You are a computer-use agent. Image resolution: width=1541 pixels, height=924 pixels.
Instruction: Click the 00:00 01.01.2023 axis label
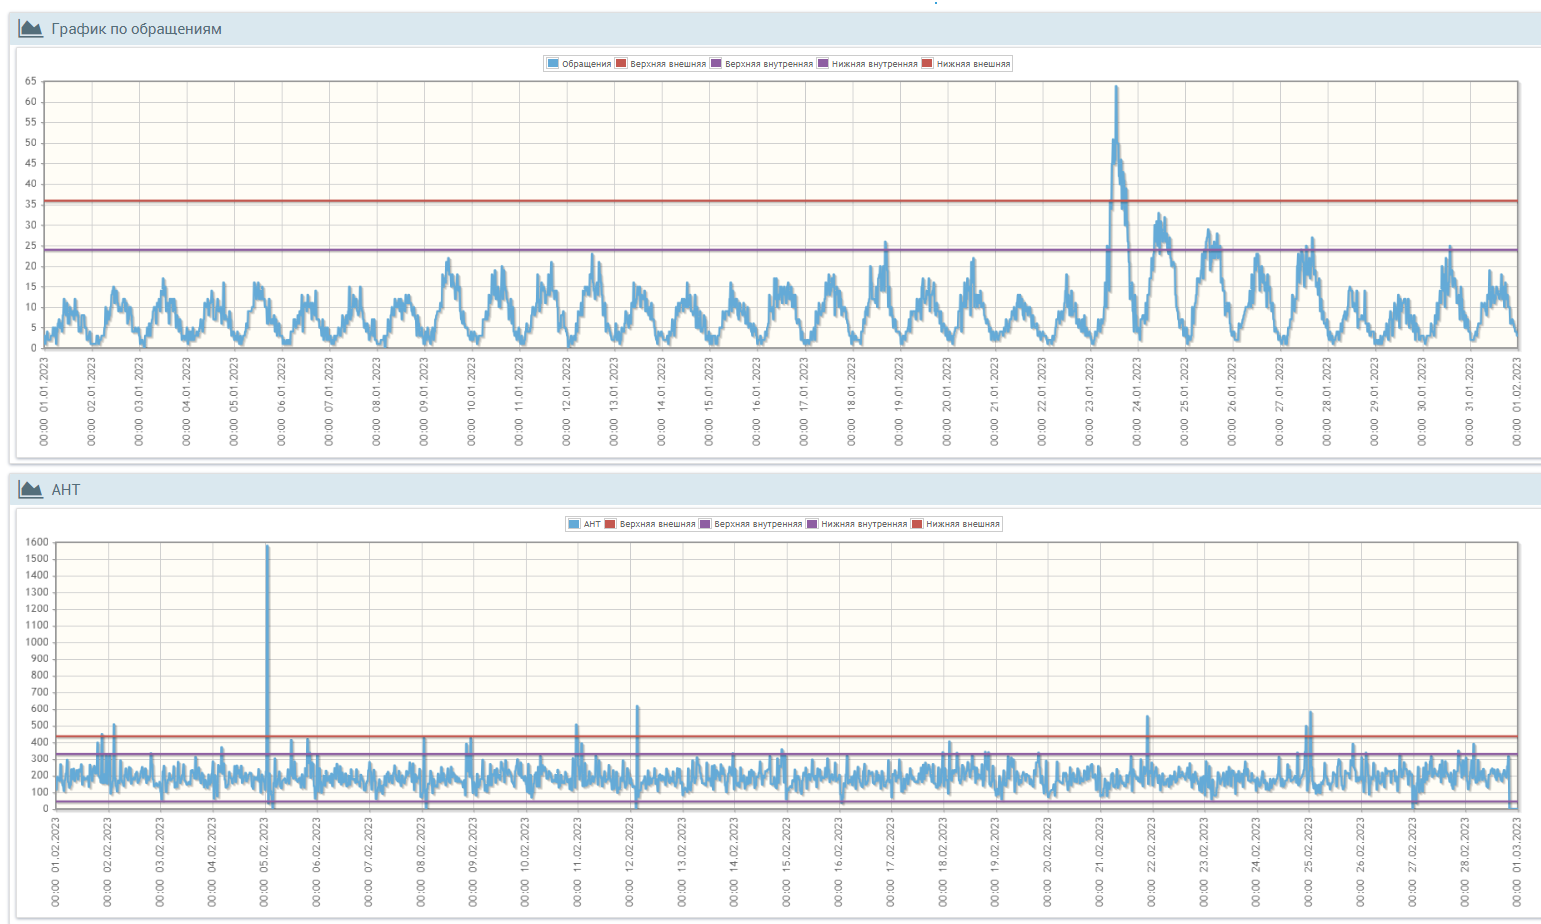44,401
